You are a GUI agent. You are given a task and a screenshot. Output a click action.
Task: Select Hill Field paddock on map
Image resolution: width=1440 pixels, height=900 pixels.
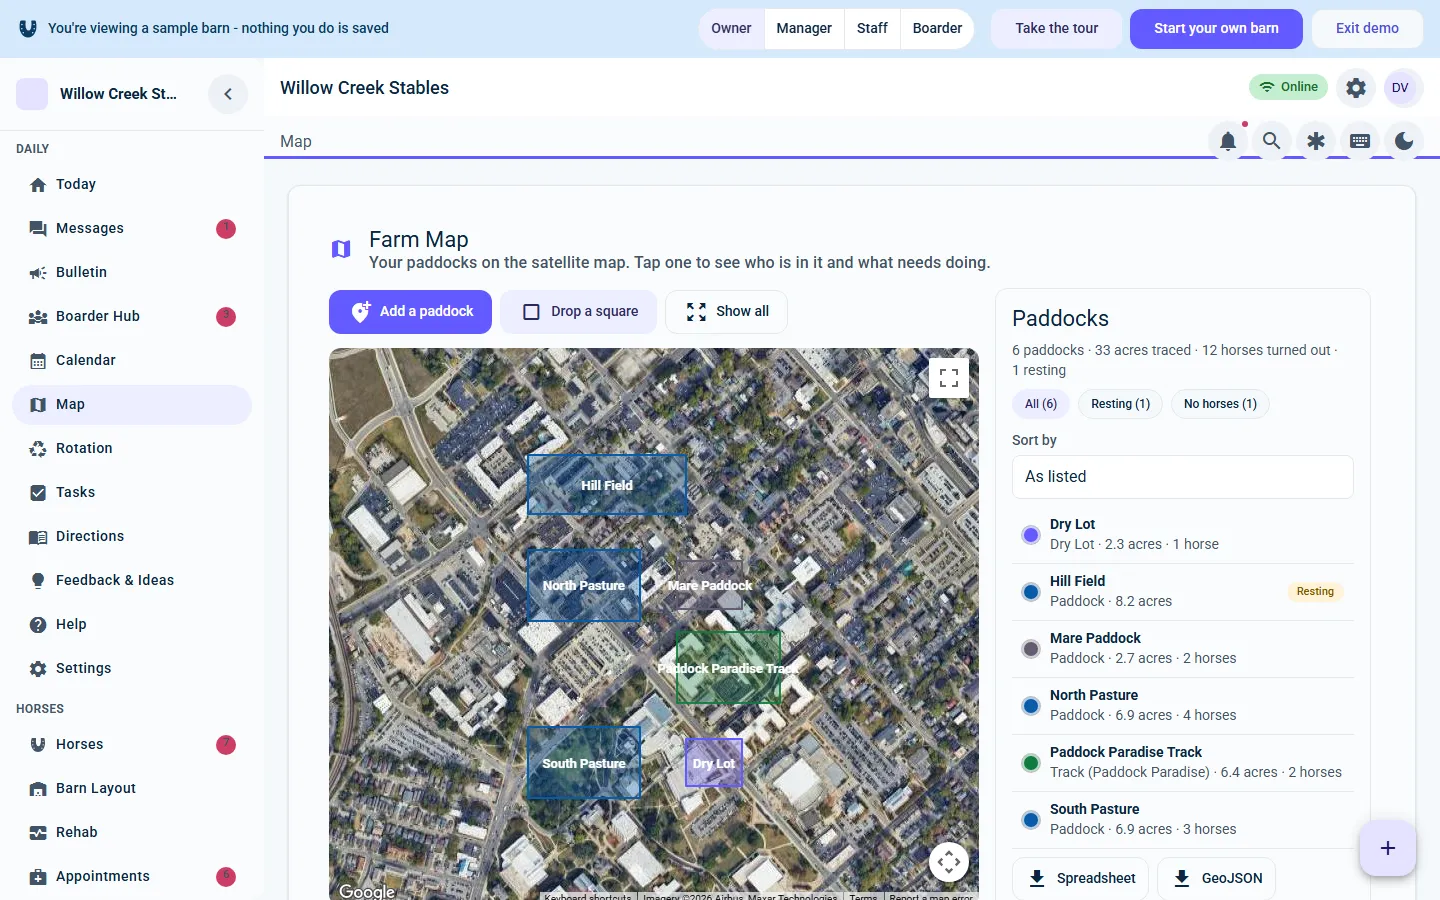tap(607, 485)
